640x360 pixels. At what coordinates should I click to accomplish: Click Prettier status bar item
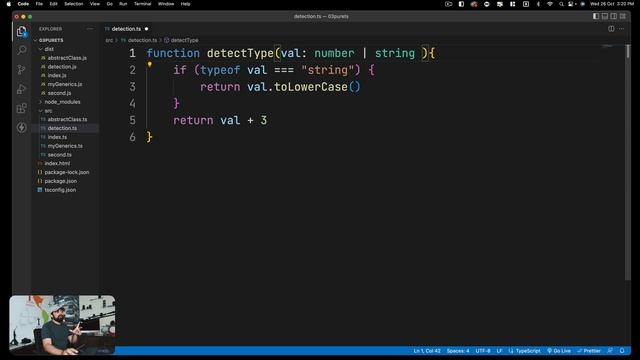[x=589, y=351]
